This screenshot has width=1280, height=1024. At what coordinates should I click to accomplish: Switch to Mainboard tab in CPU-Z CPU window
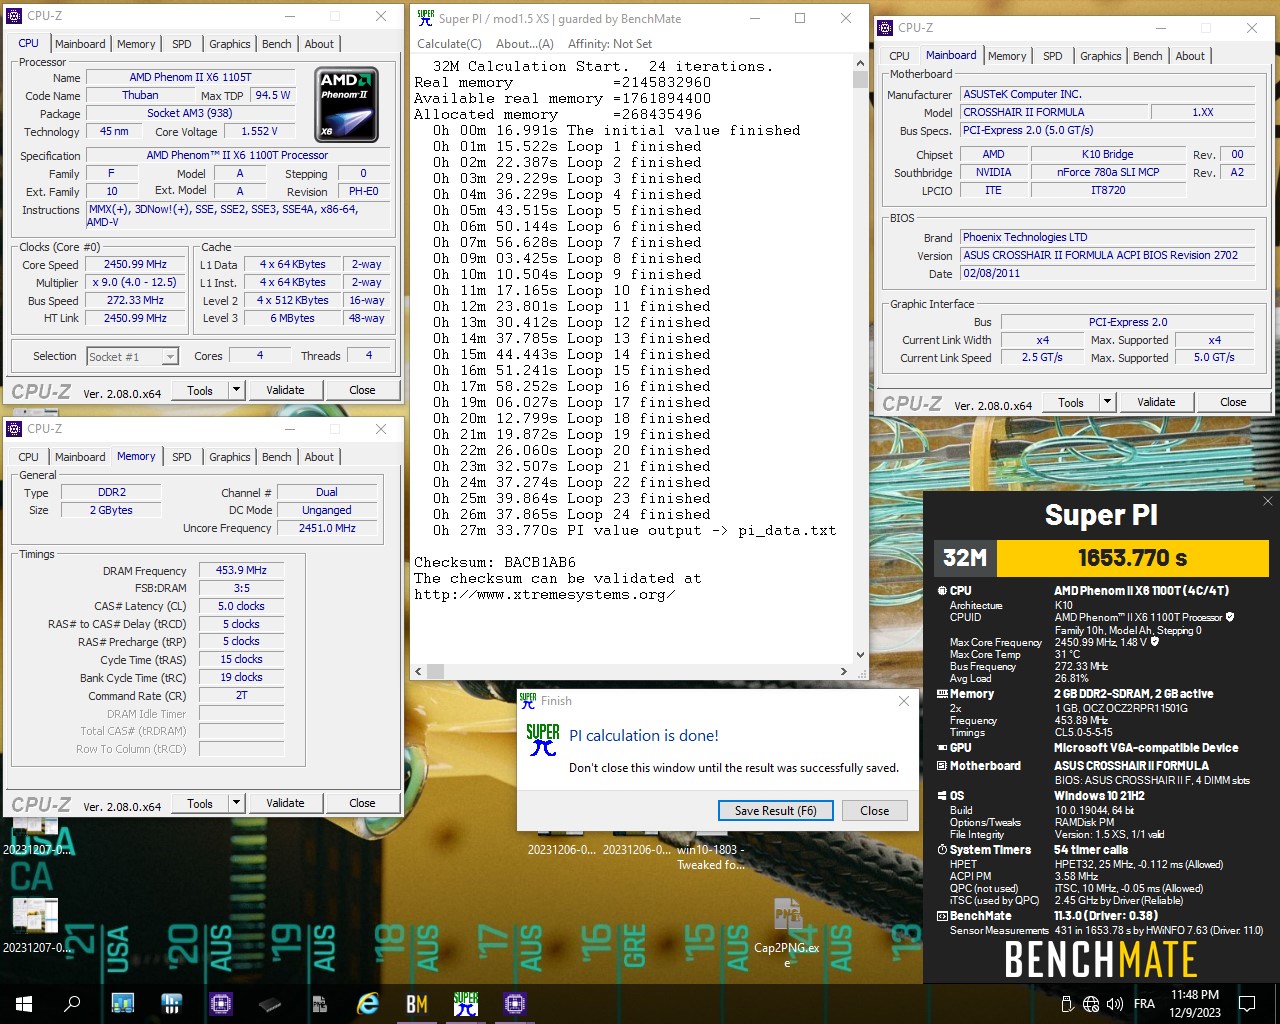(x=80, y=44)
